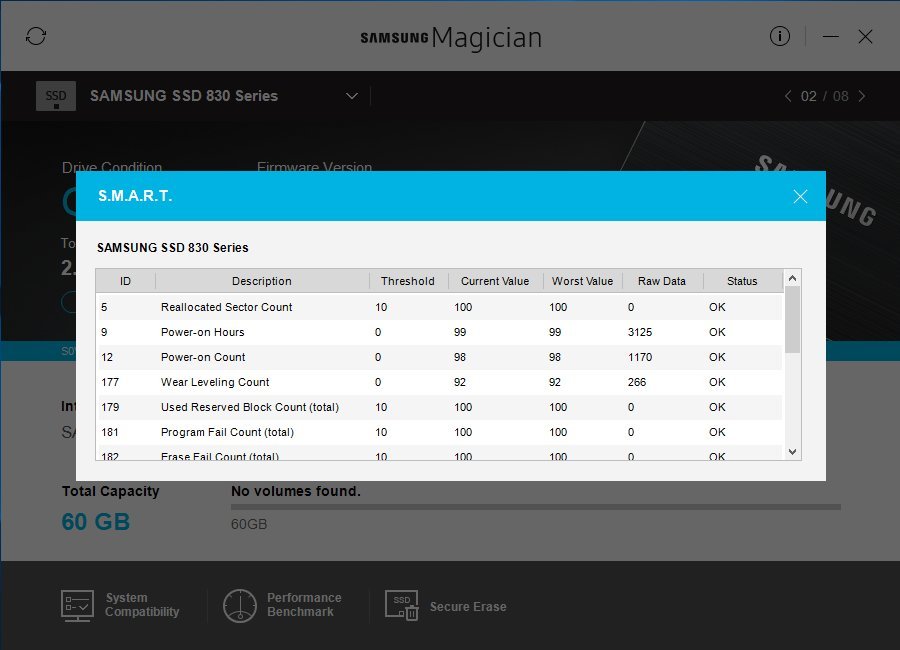Sort by ID column header

tap(126, 281)
